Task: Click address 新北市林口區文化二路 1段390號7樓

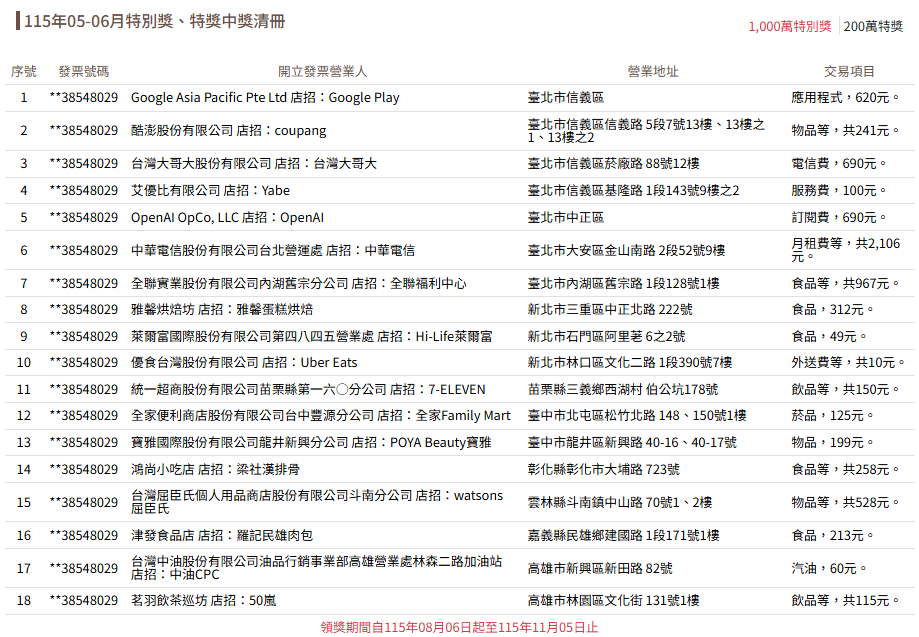Action: pos(629,363)
